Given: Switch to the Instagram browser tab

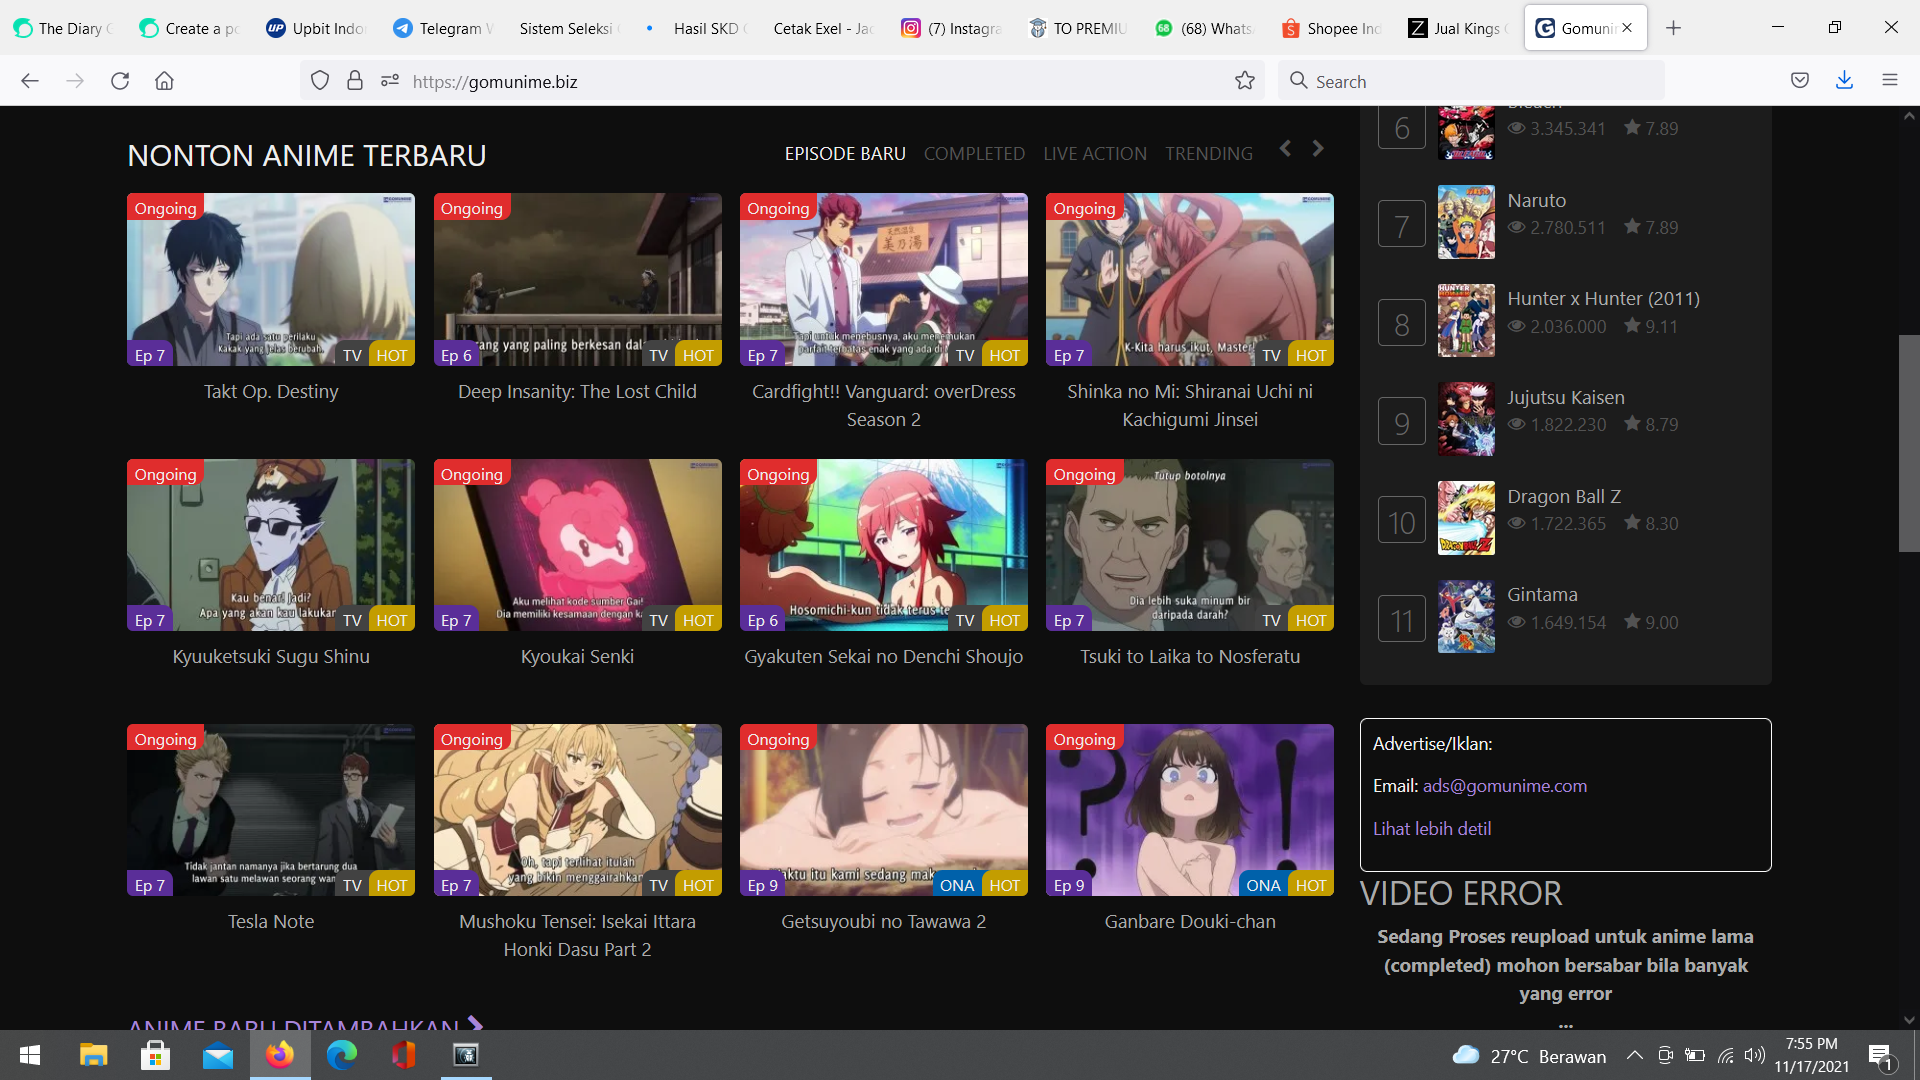Looking at the screenshot, I should pyautogui.click(x=951, y=28).
